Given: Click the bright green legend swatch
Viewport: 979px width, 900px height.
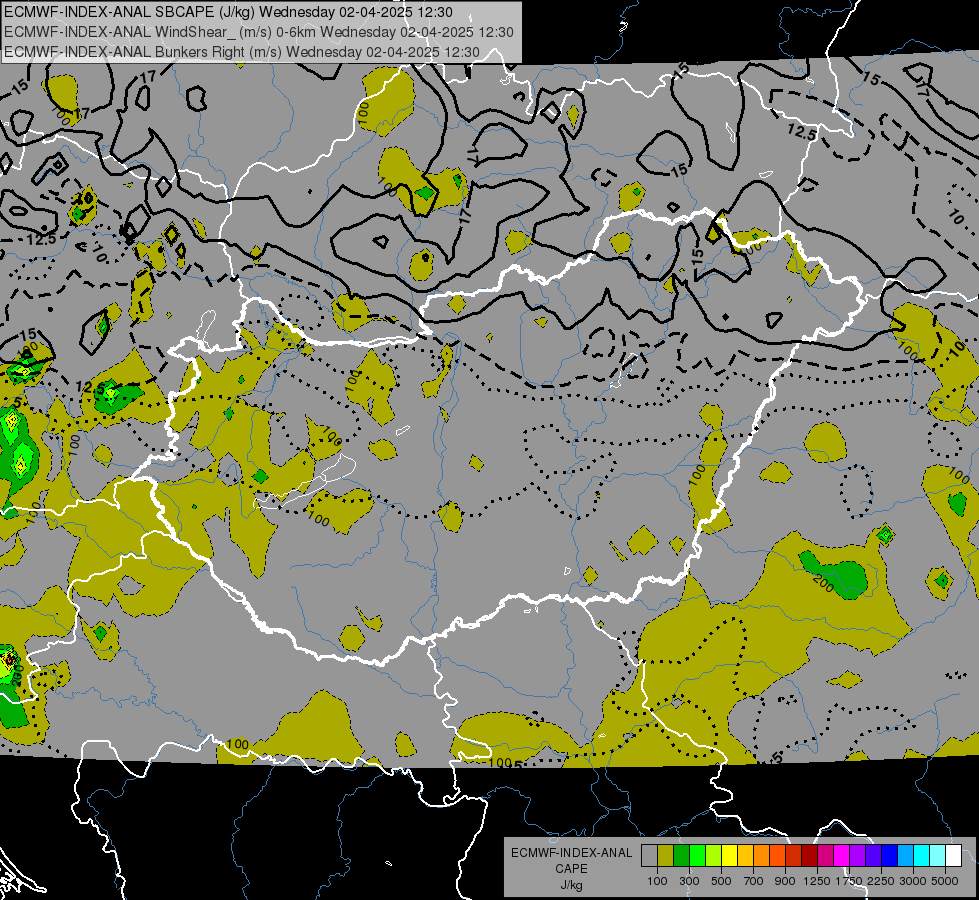Looking at the screenshot, I should coord(697,856).
